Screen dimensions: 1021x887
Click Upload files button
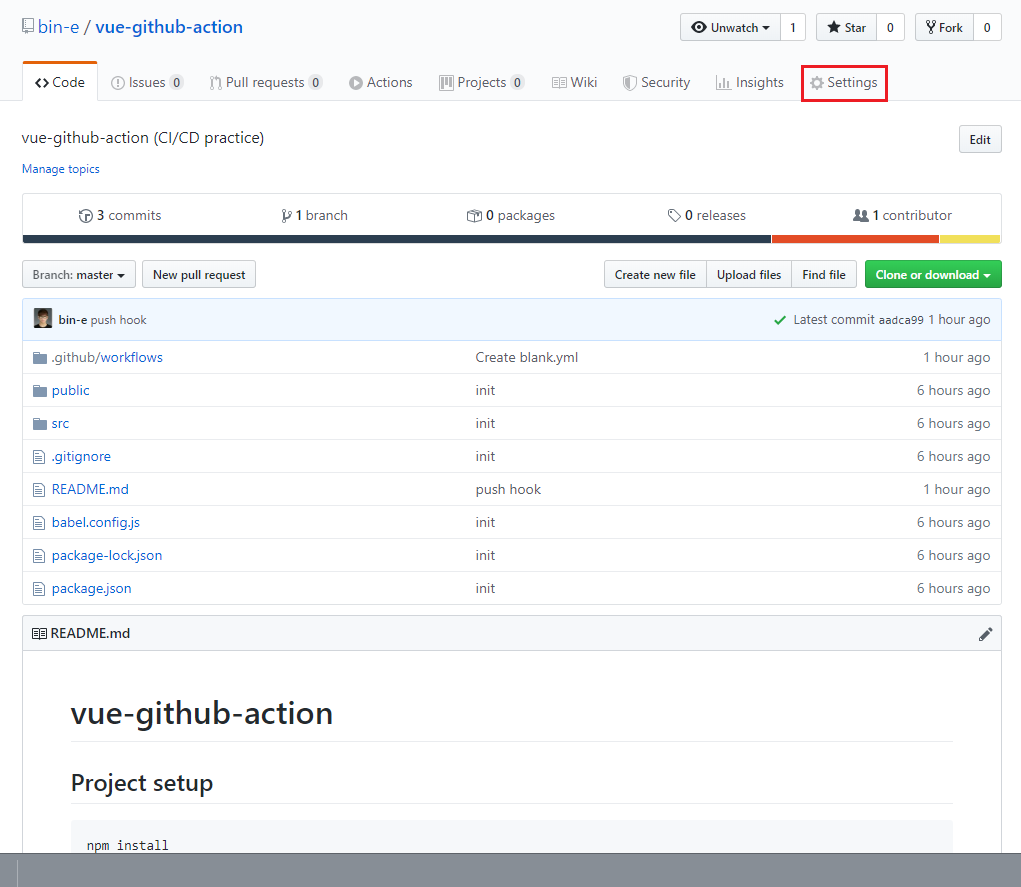point(749,274)
